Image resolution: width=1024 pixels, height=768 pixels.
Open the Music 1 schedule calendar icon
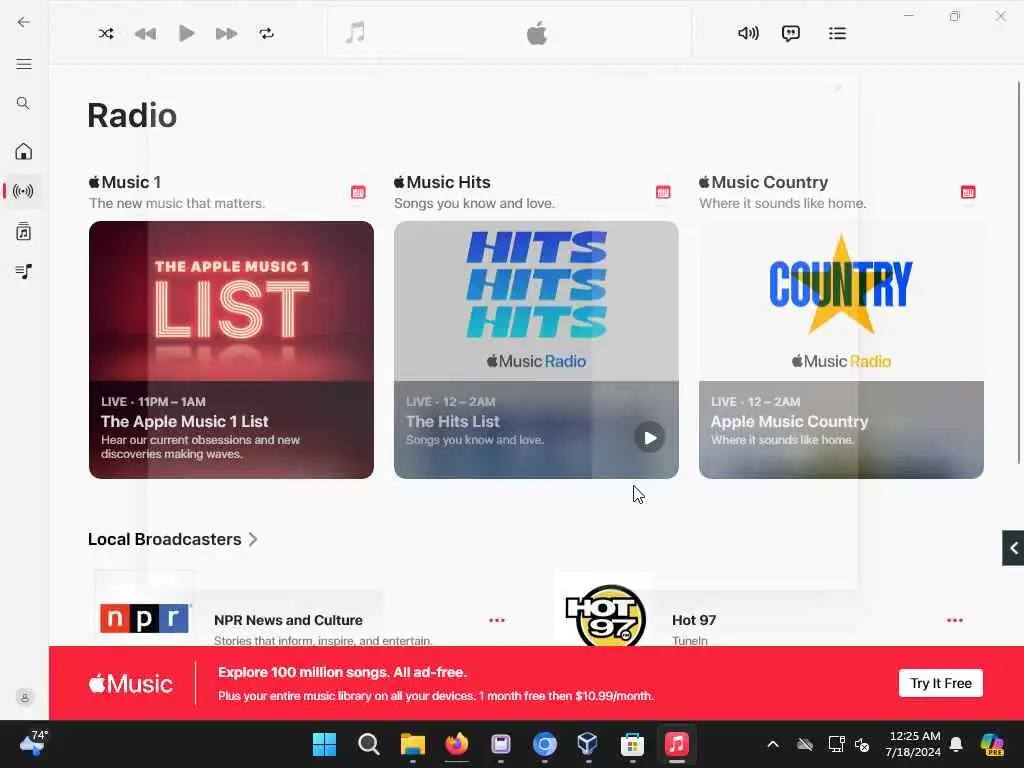(x=358, y=192)
